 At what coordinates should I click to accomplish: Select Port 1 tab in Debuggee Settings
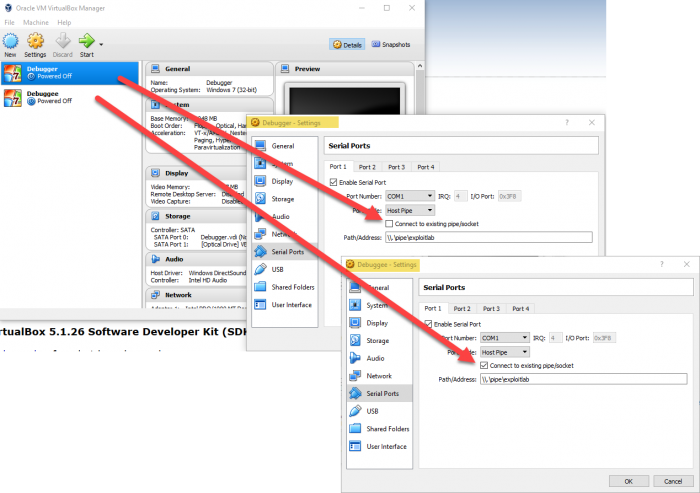(433, 308)
